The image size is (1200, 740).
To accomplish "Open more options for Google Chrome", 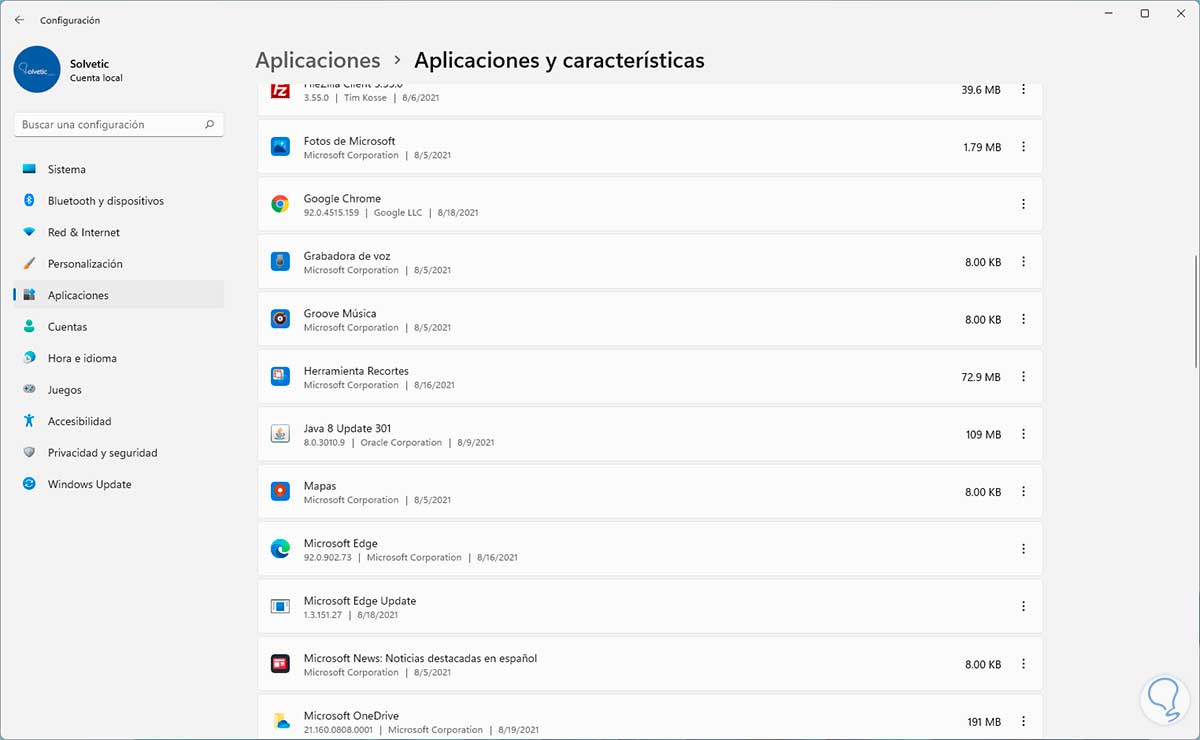I will 1023,204.
